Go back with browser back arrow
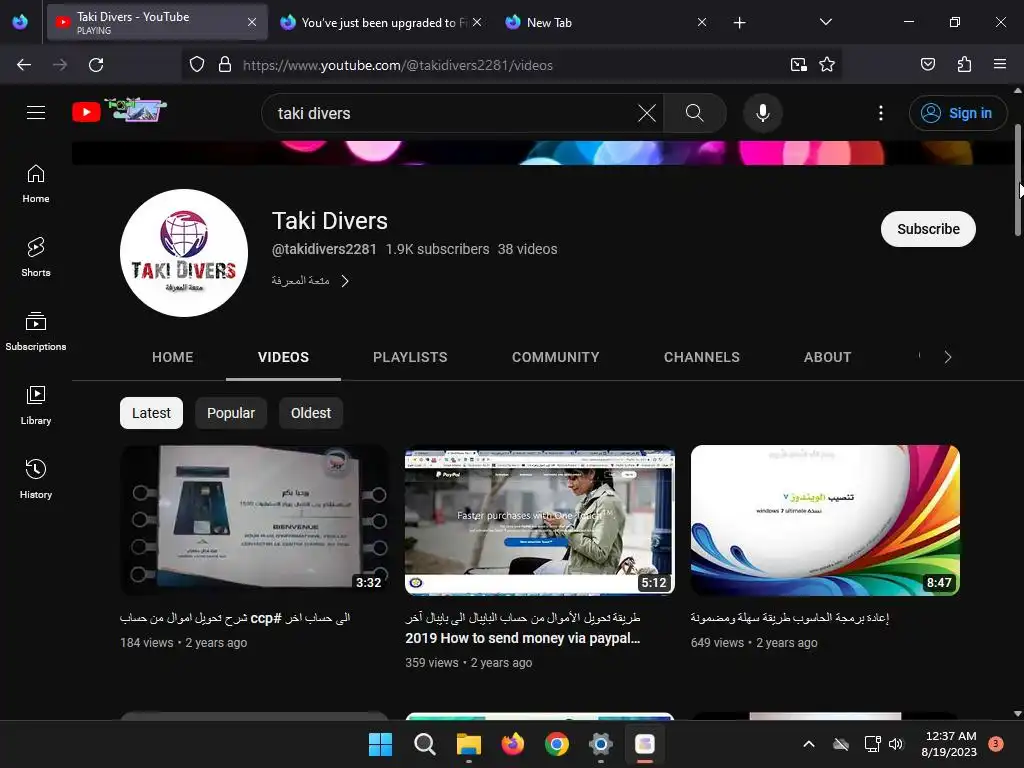 tap(24, 65)
